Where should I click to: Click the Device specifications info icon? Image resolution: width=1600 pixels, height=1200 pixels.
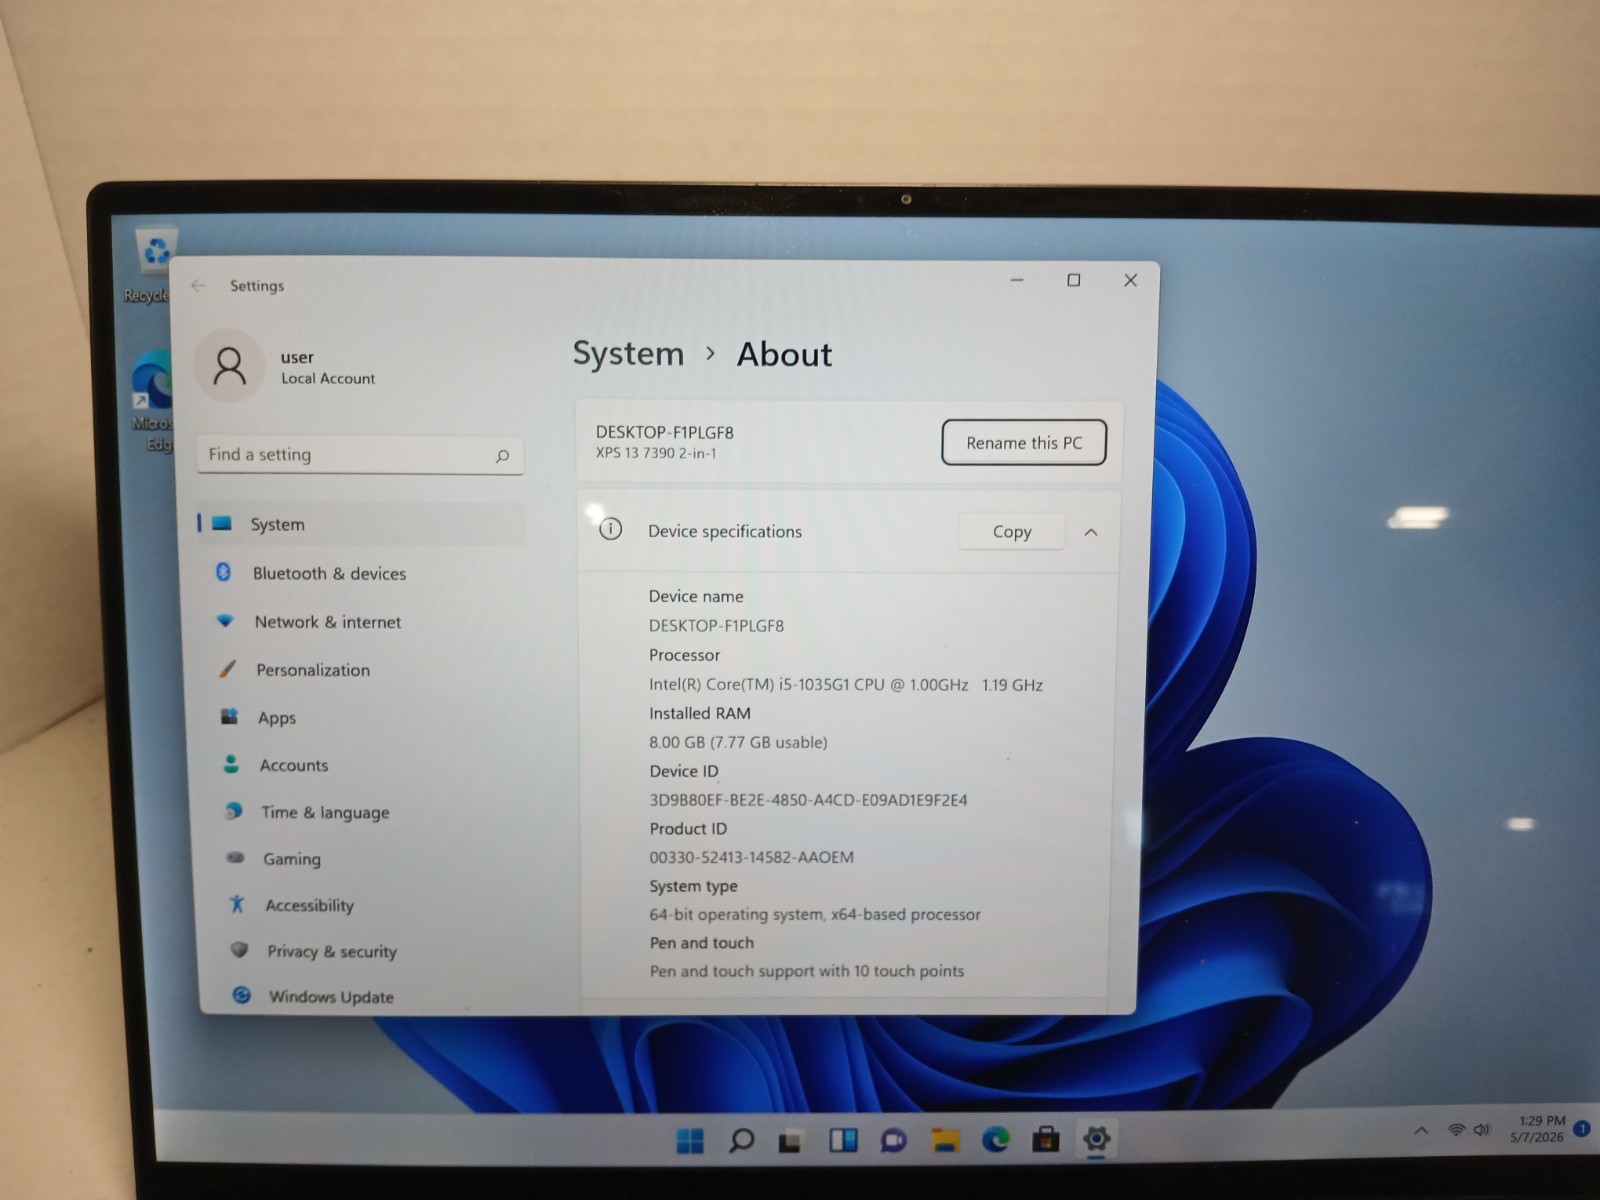click(x=610, y=529)
